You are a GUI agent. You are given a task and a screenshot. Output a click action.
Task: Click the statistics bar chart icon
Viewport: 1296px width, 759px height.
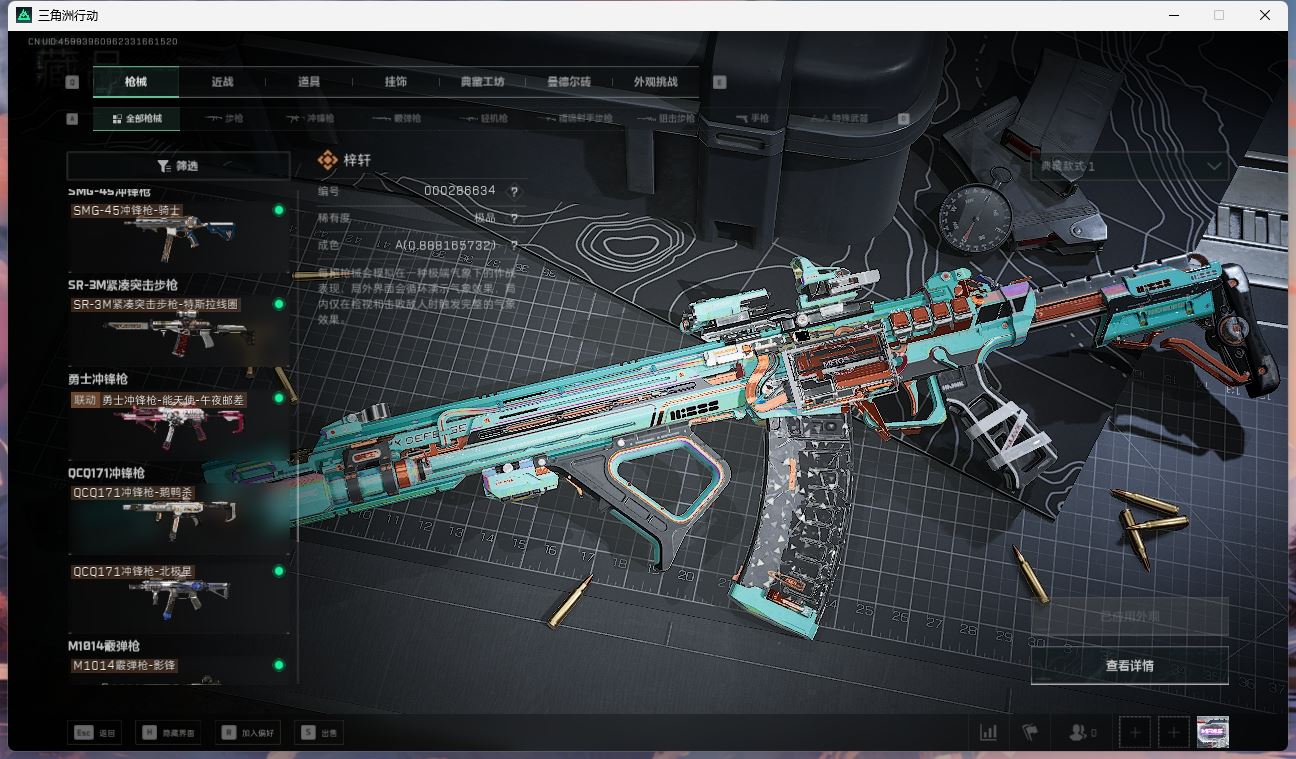pyautogui.click(x=988, y=733)
